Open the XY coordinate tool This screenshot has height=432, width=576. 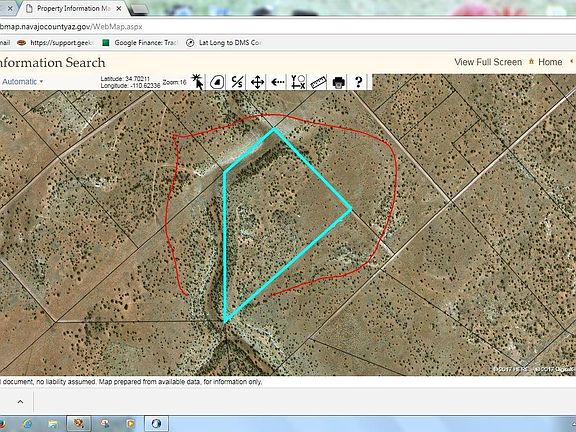(298, 82)
